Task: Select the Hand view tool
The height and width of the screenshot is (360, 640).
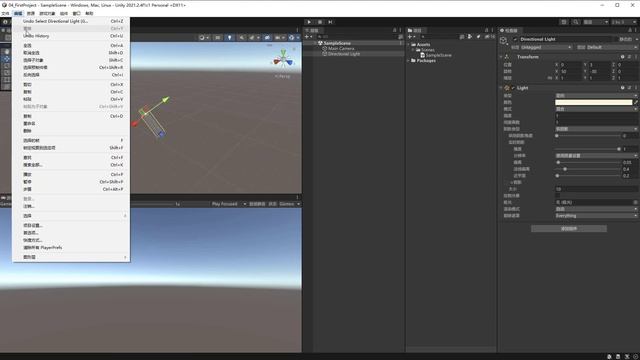Action: click(x=7, y=51)
